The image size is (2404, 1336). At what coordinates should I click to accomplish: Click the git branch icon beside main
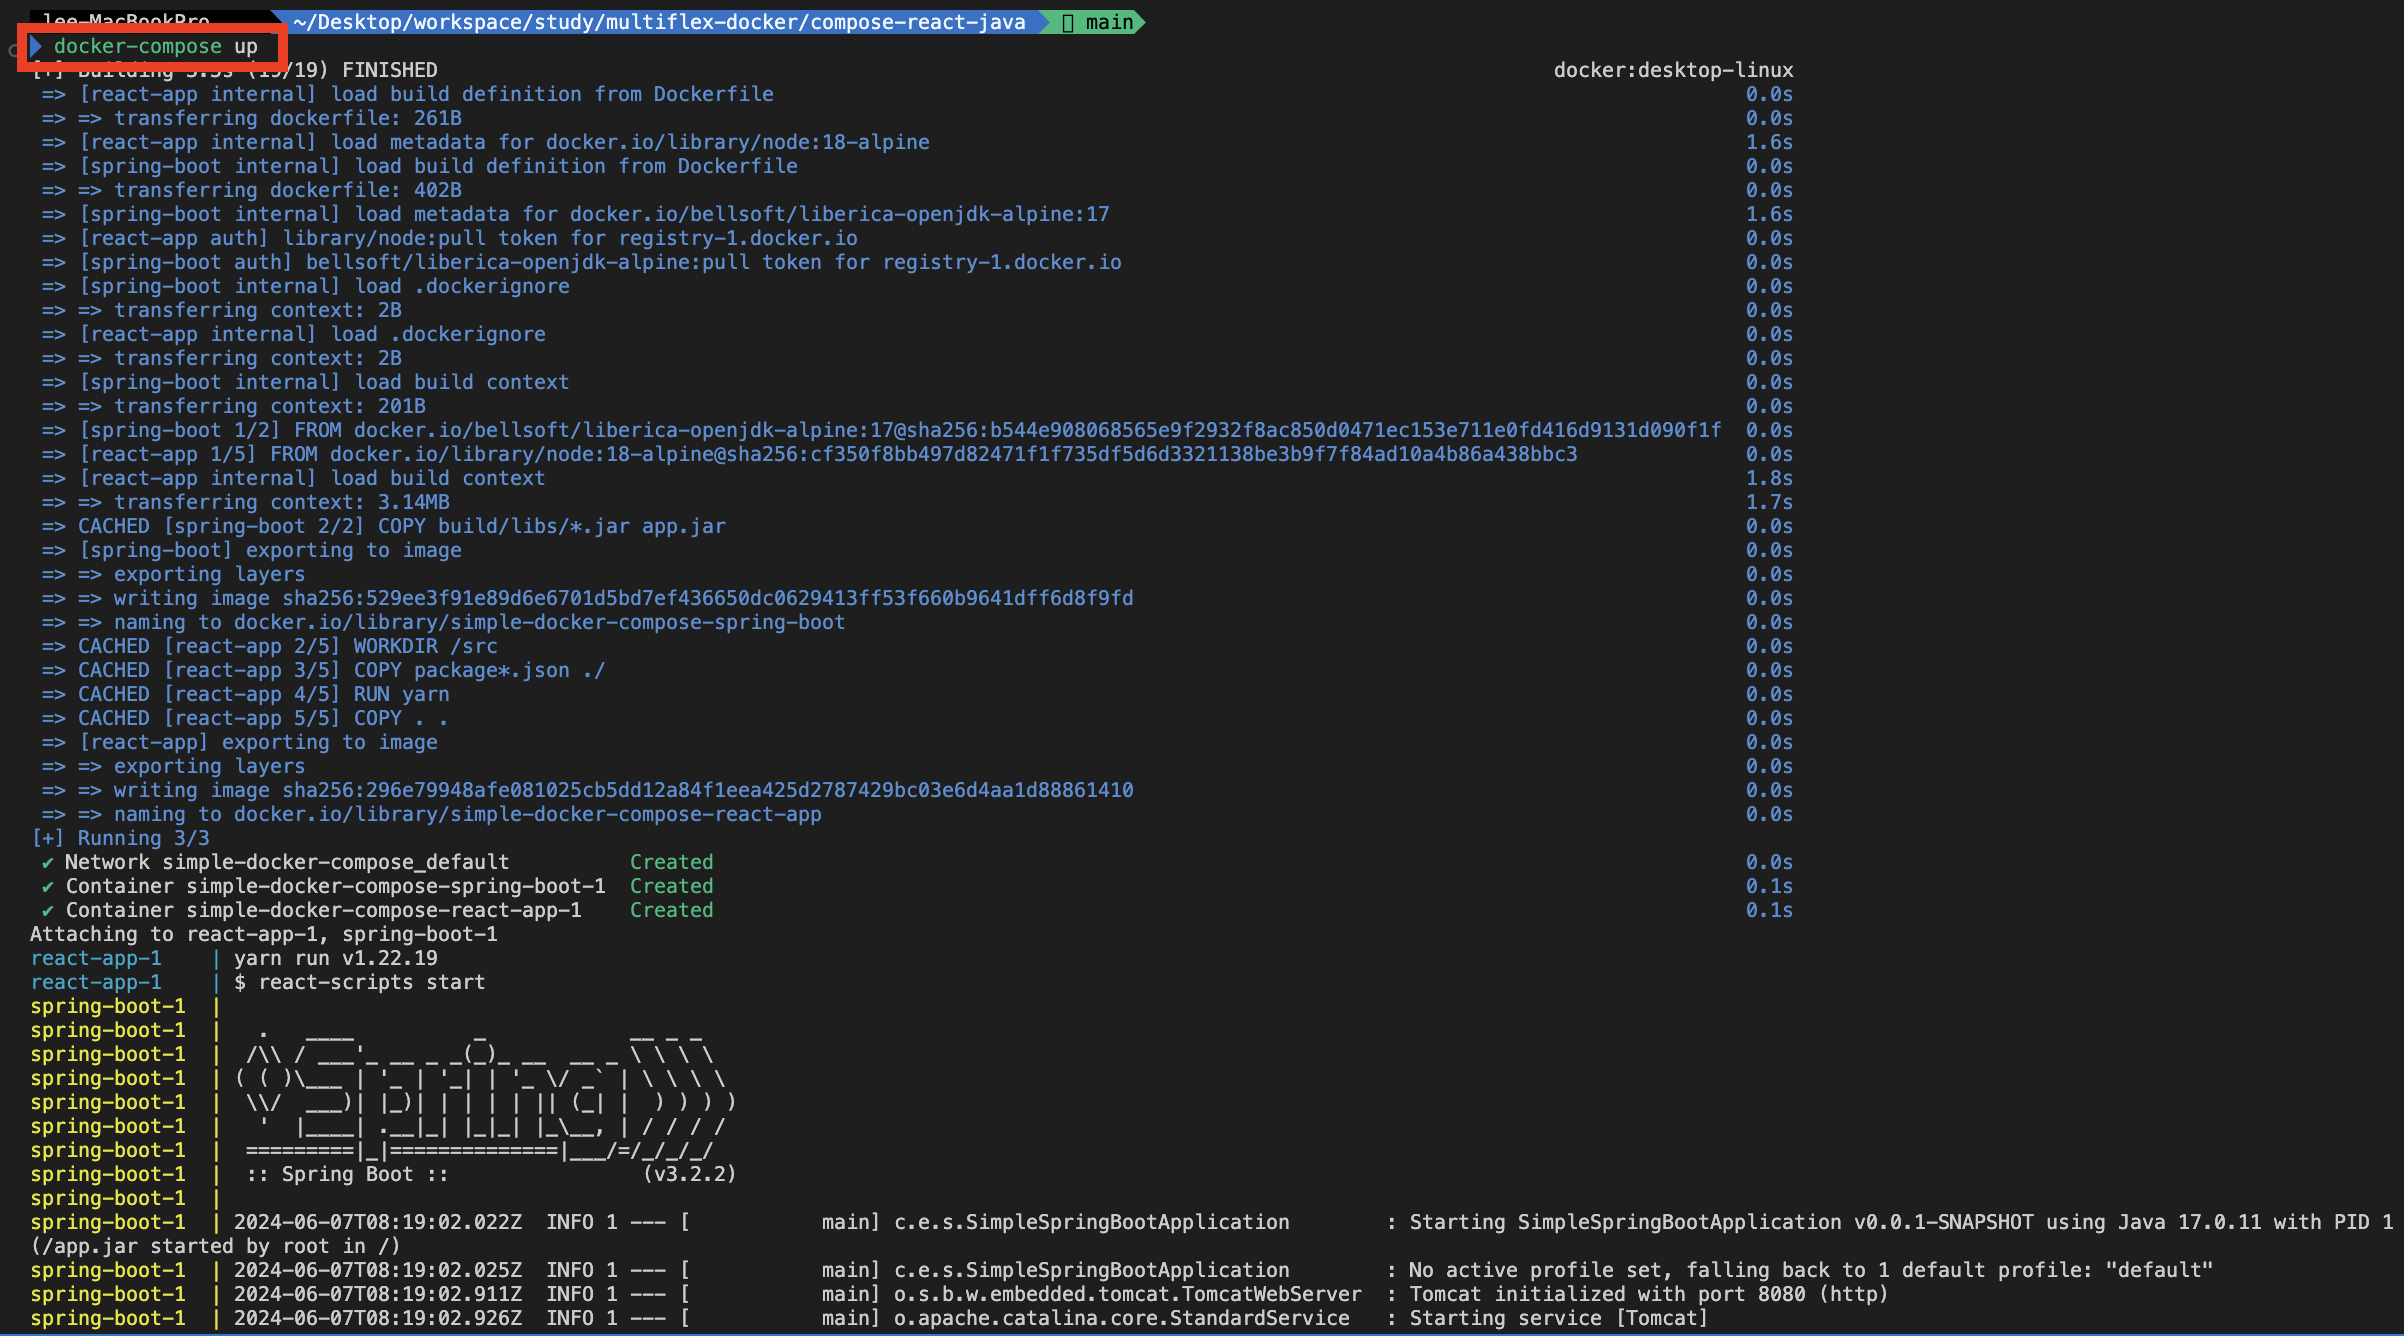tap(1068, 22)
